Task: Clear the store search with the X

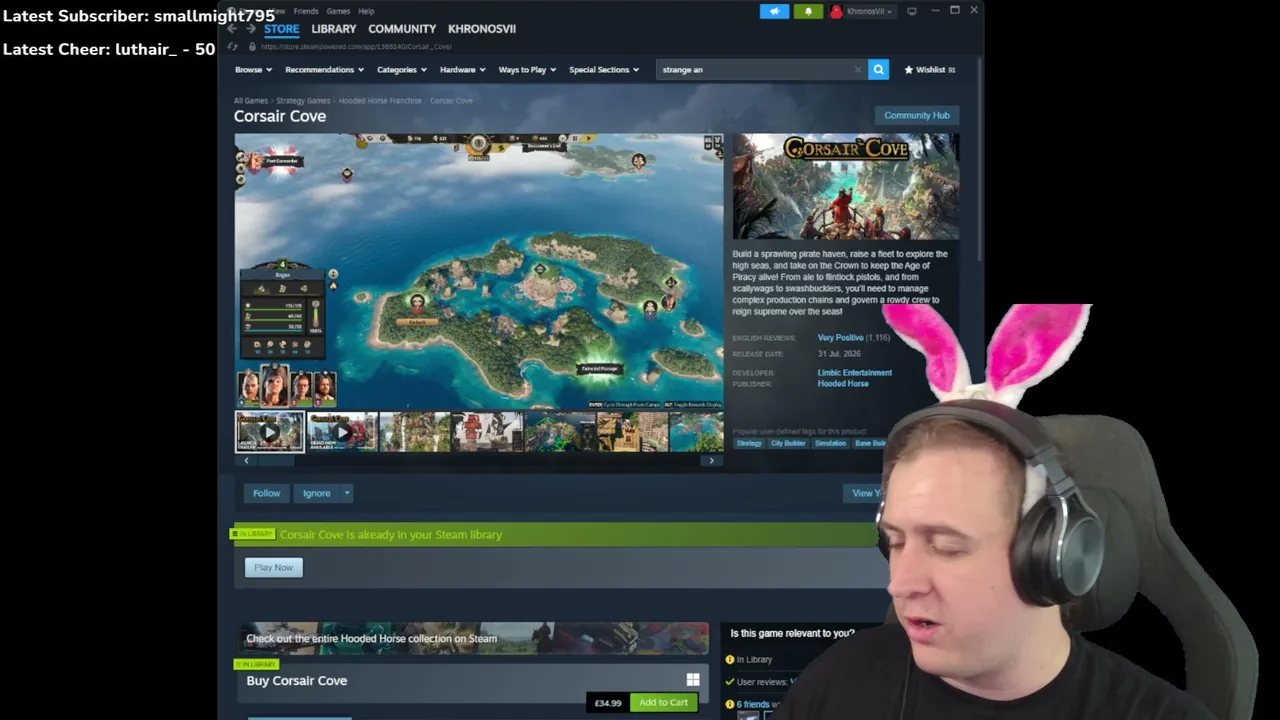Action: coord(857,70)
